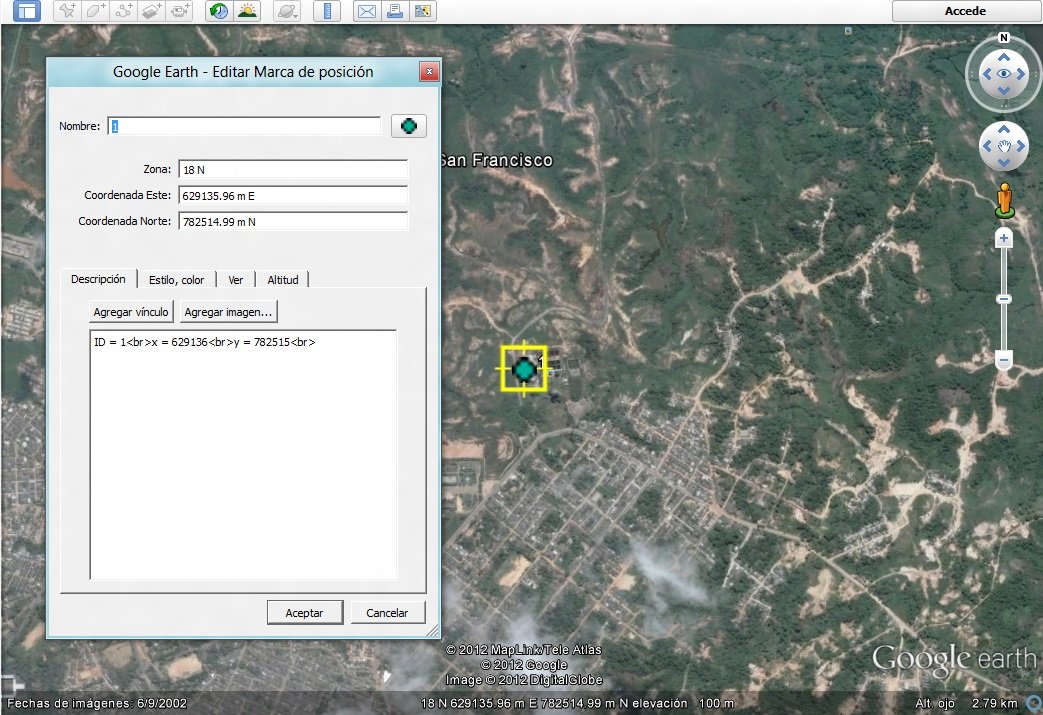Click the teal placemark marker on the map
This screenshot has width=1043, height=715.
point(524,369)
